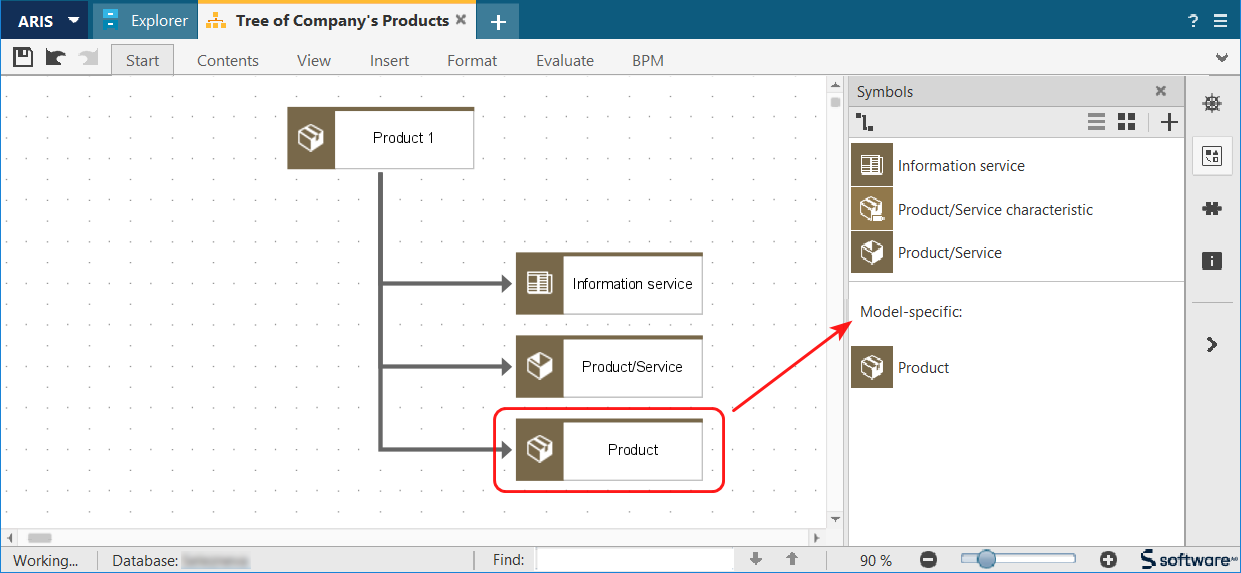The height and width of the screenshot is (573, 1241).
Task: Click the Save icon in toolbar
Action: (x=22, y=58)
